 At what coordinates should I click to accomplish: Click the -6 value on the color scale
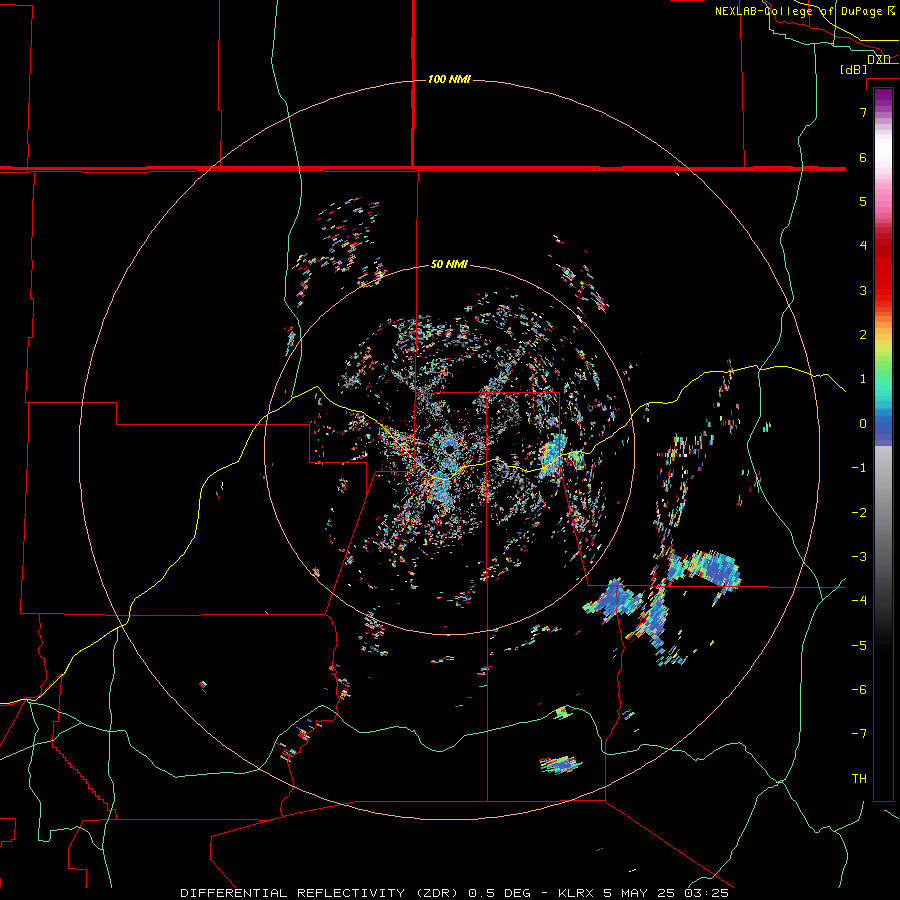tap(859, 690)
